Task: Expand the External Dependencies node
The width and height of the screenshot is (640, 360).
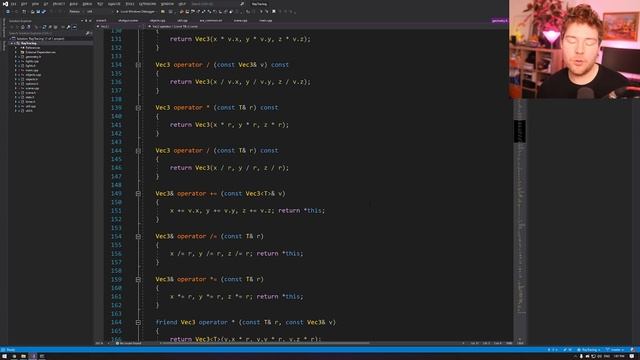Action: pos(16,52)
